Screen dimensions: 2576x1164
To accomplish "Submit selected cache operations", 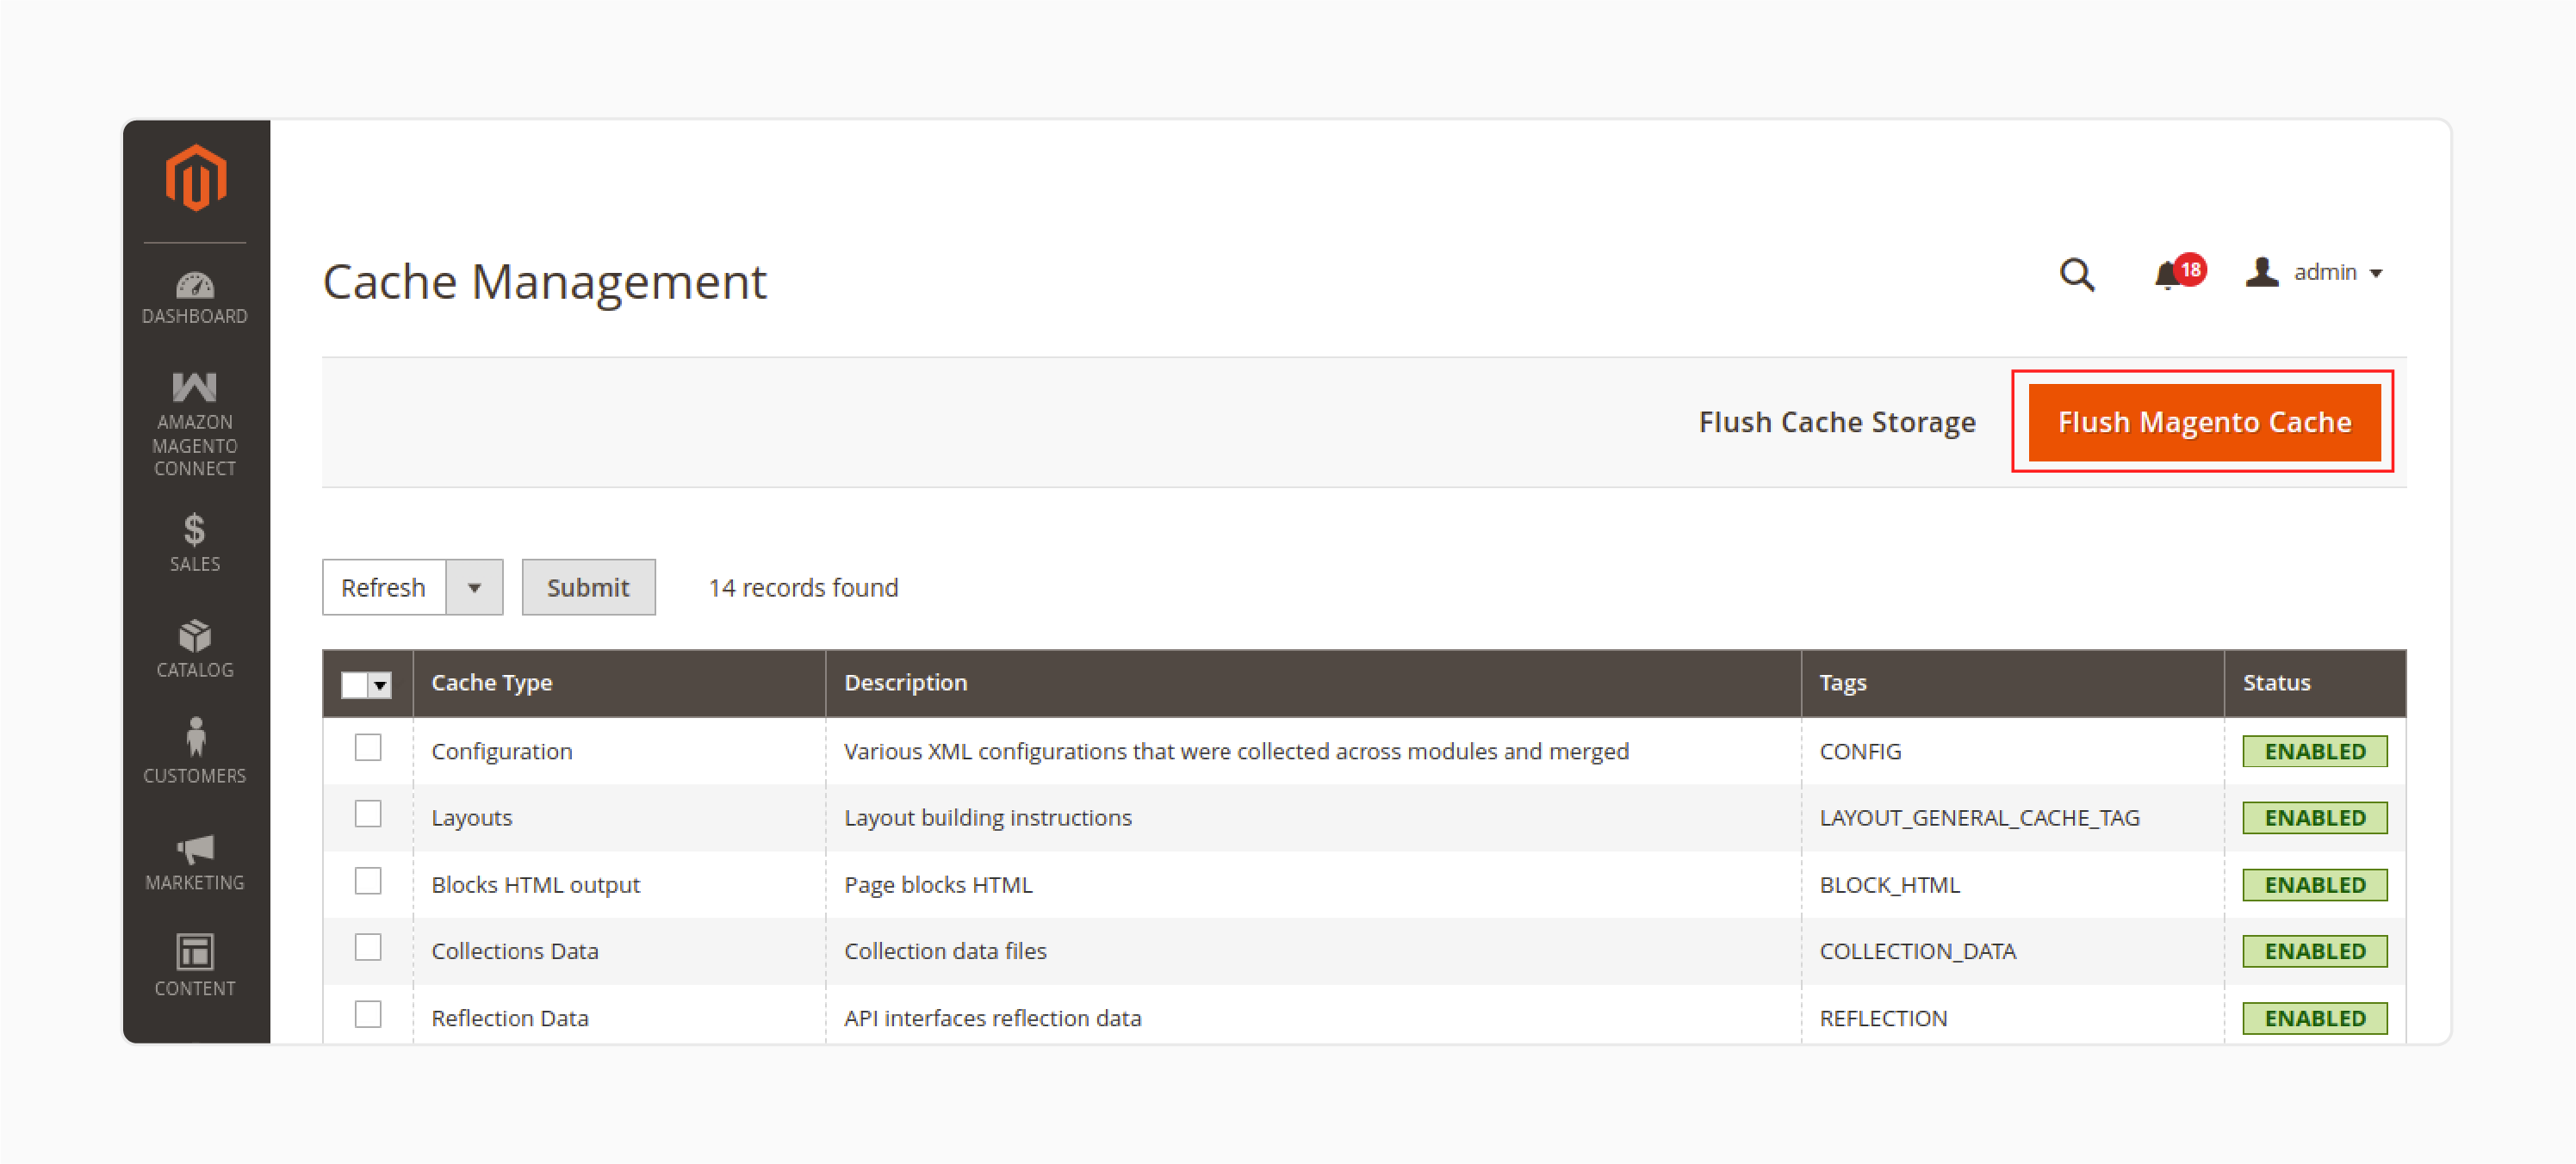I will tap(588, 586).
